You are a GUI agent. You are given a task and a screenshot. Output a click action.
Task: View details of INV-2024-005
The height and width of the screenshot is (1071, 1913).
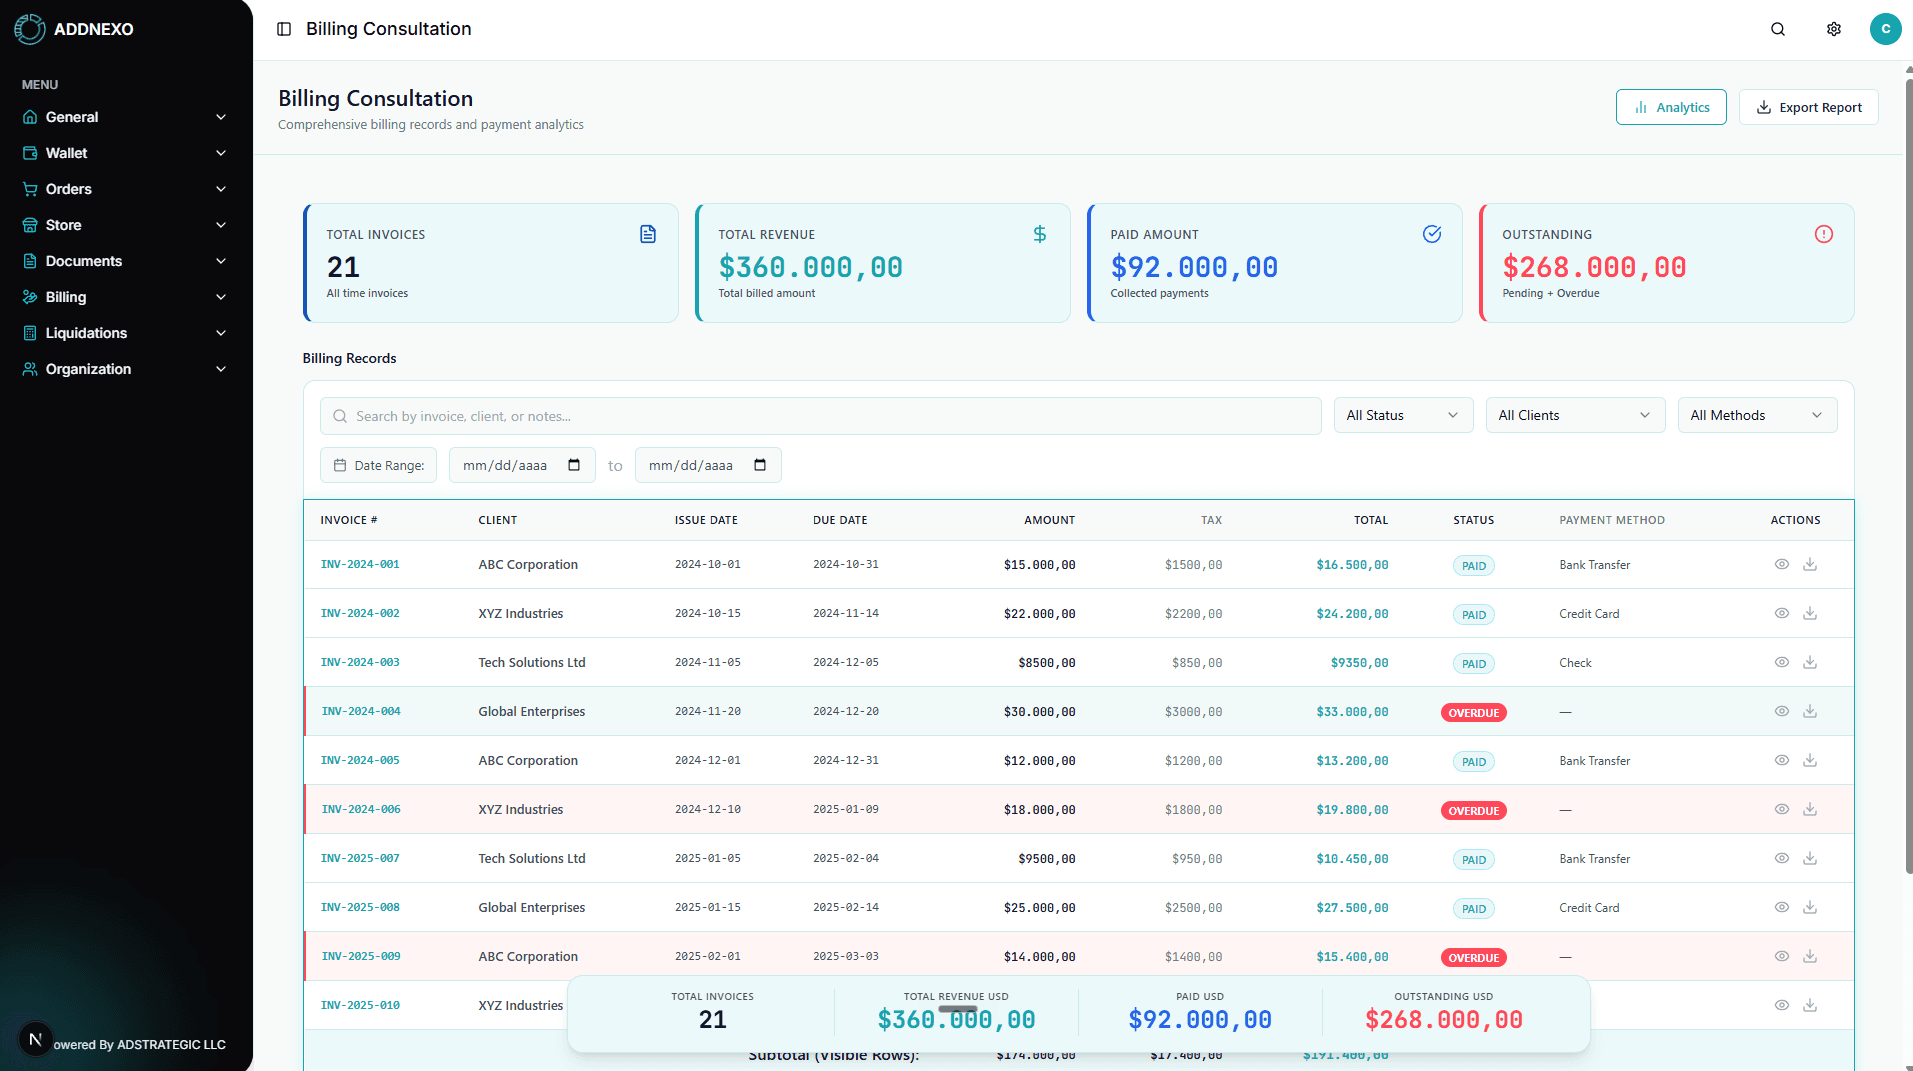(1782, 760)
